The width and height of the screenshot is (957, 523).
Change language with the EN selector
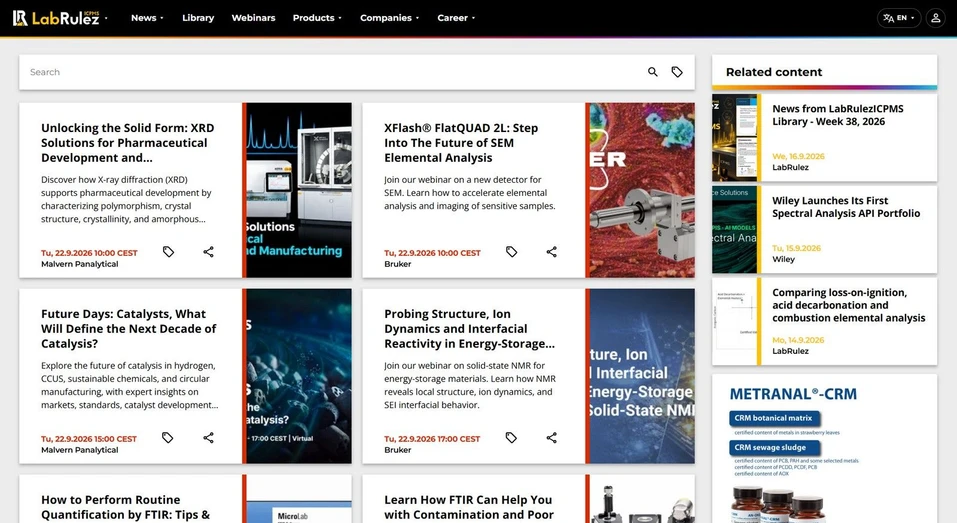pyautogui.click(x=898, y=18)
